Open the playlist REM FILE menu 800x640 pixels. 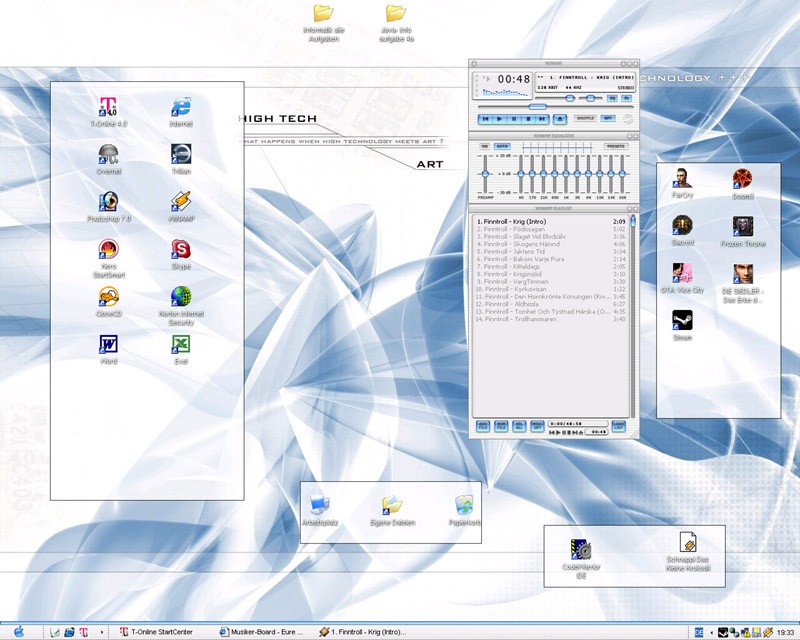(x=501, y=426)
